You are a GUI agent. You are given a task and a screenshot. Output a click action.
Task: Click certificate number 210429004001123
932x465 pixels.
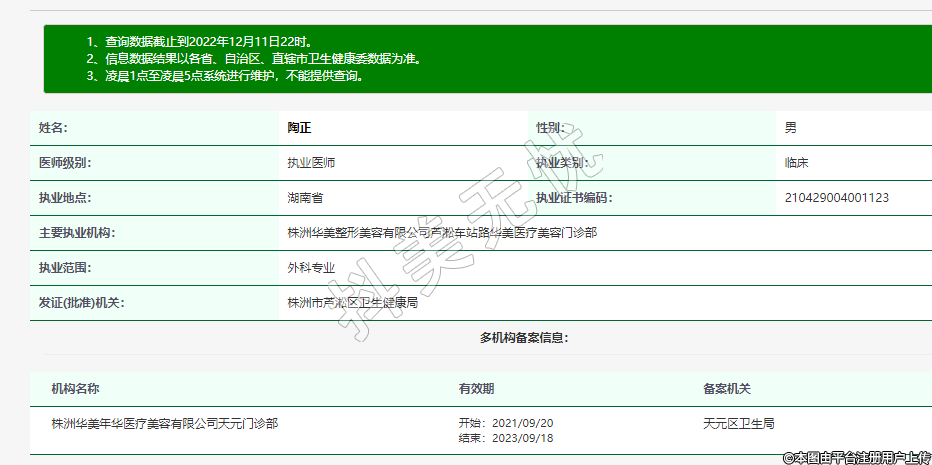click(836, 198)
